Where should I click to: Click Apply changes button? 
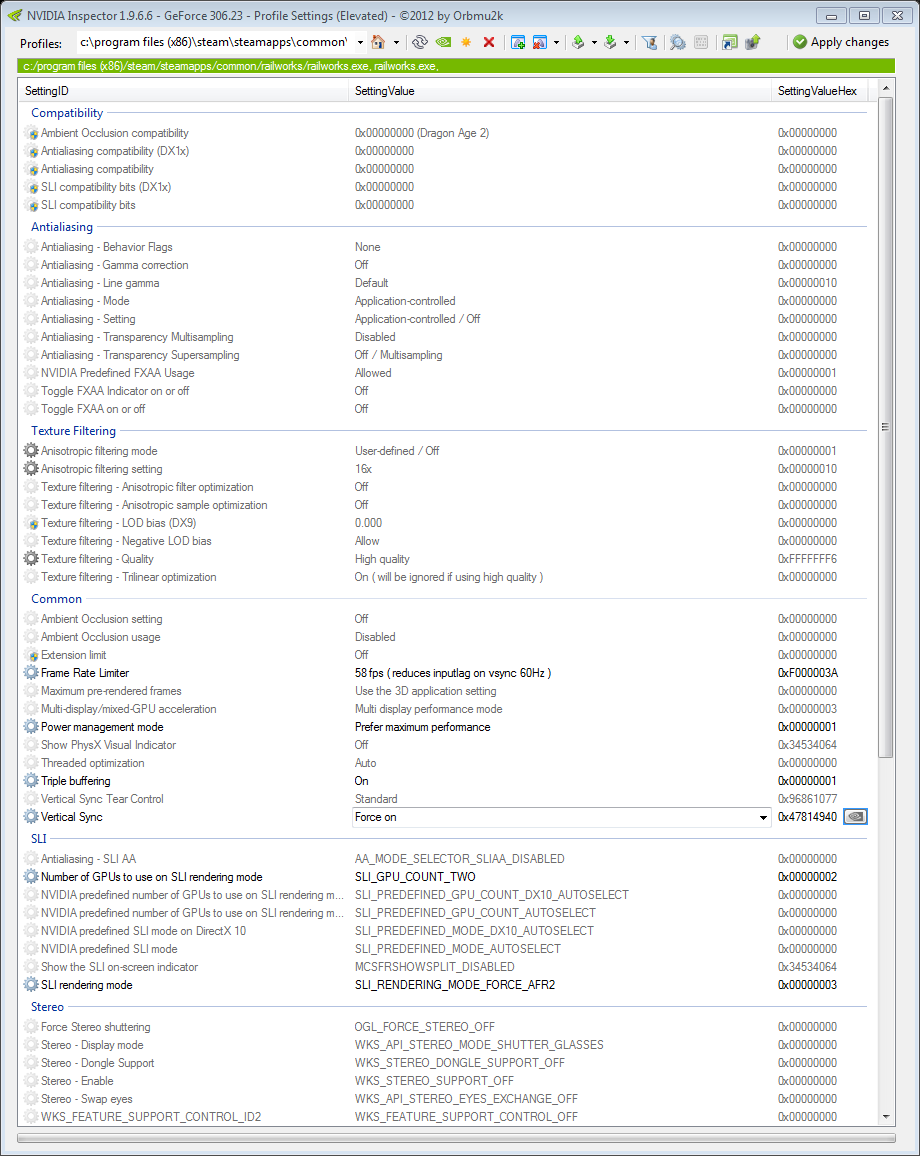coord(841,42)
